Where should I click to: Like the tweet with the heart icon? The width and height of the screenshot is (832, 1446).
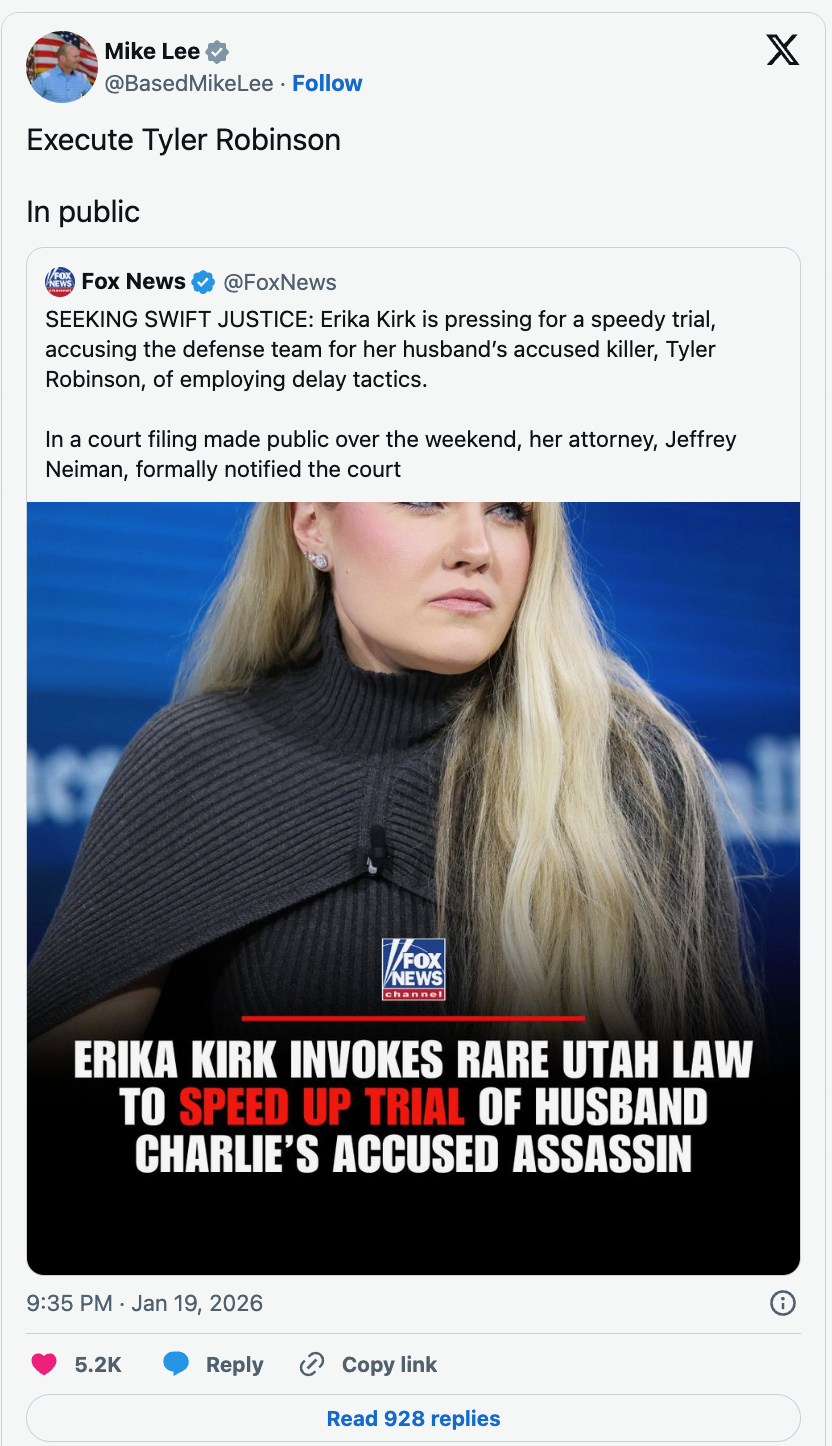pyautogui.click(x=43, y=1364)
